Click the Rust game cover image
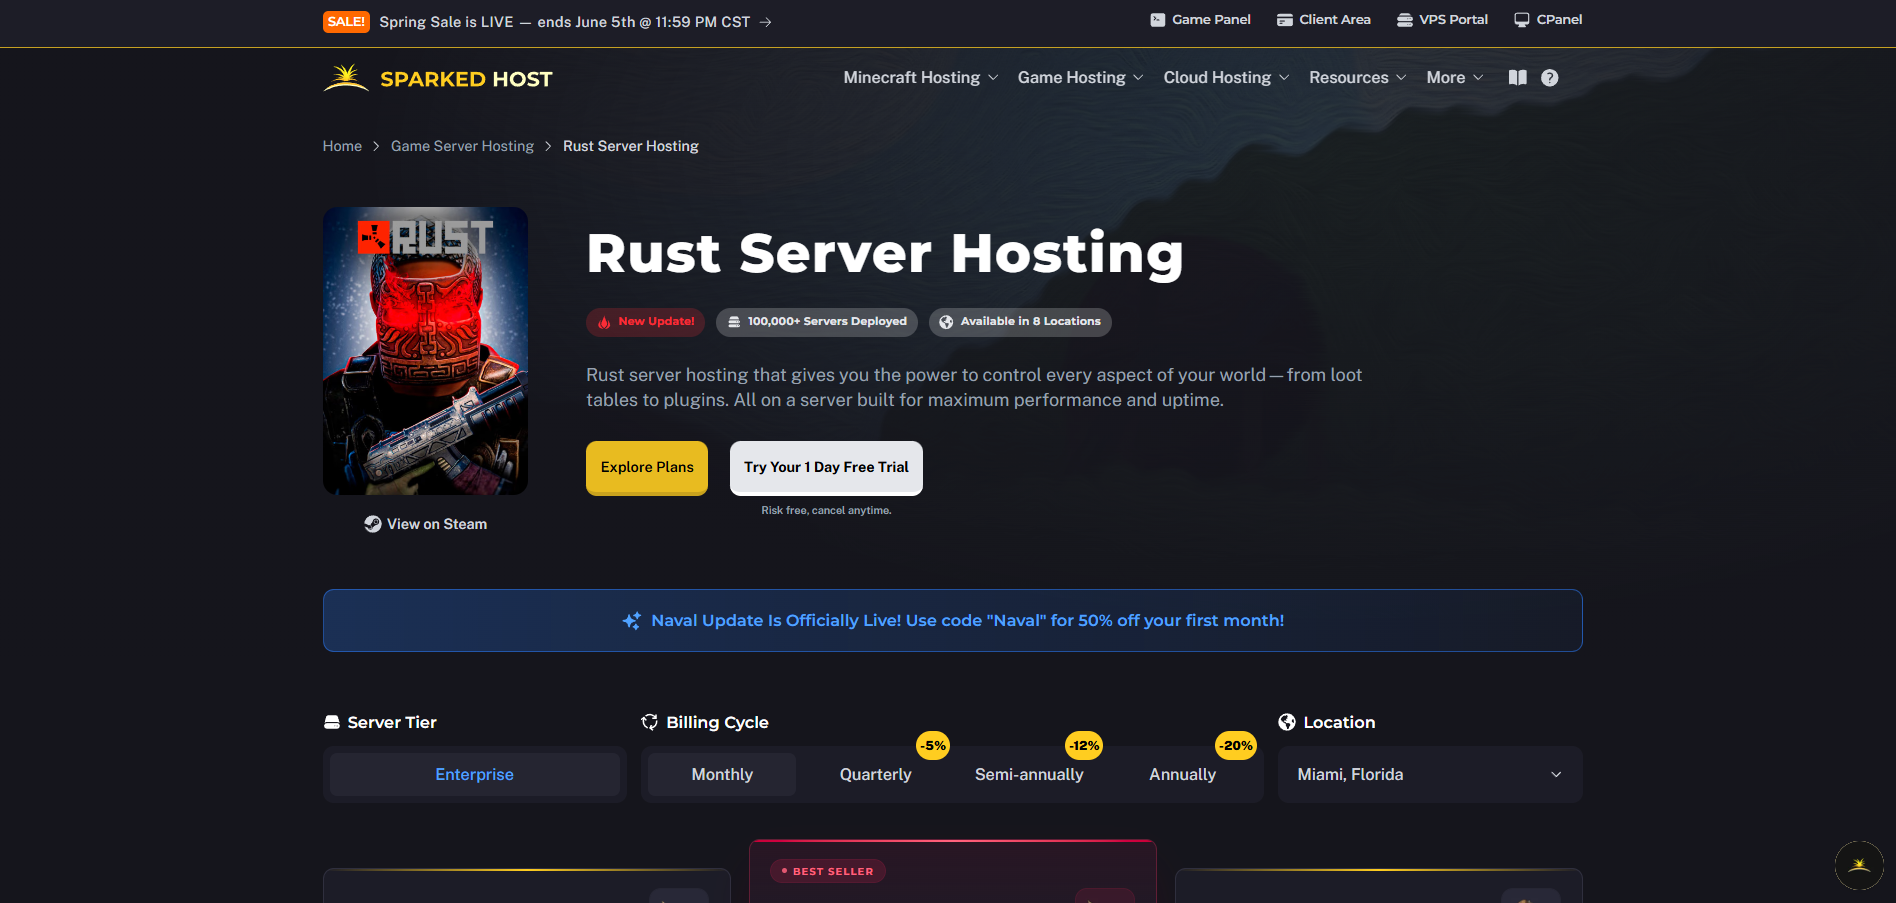 pos(425,351)
